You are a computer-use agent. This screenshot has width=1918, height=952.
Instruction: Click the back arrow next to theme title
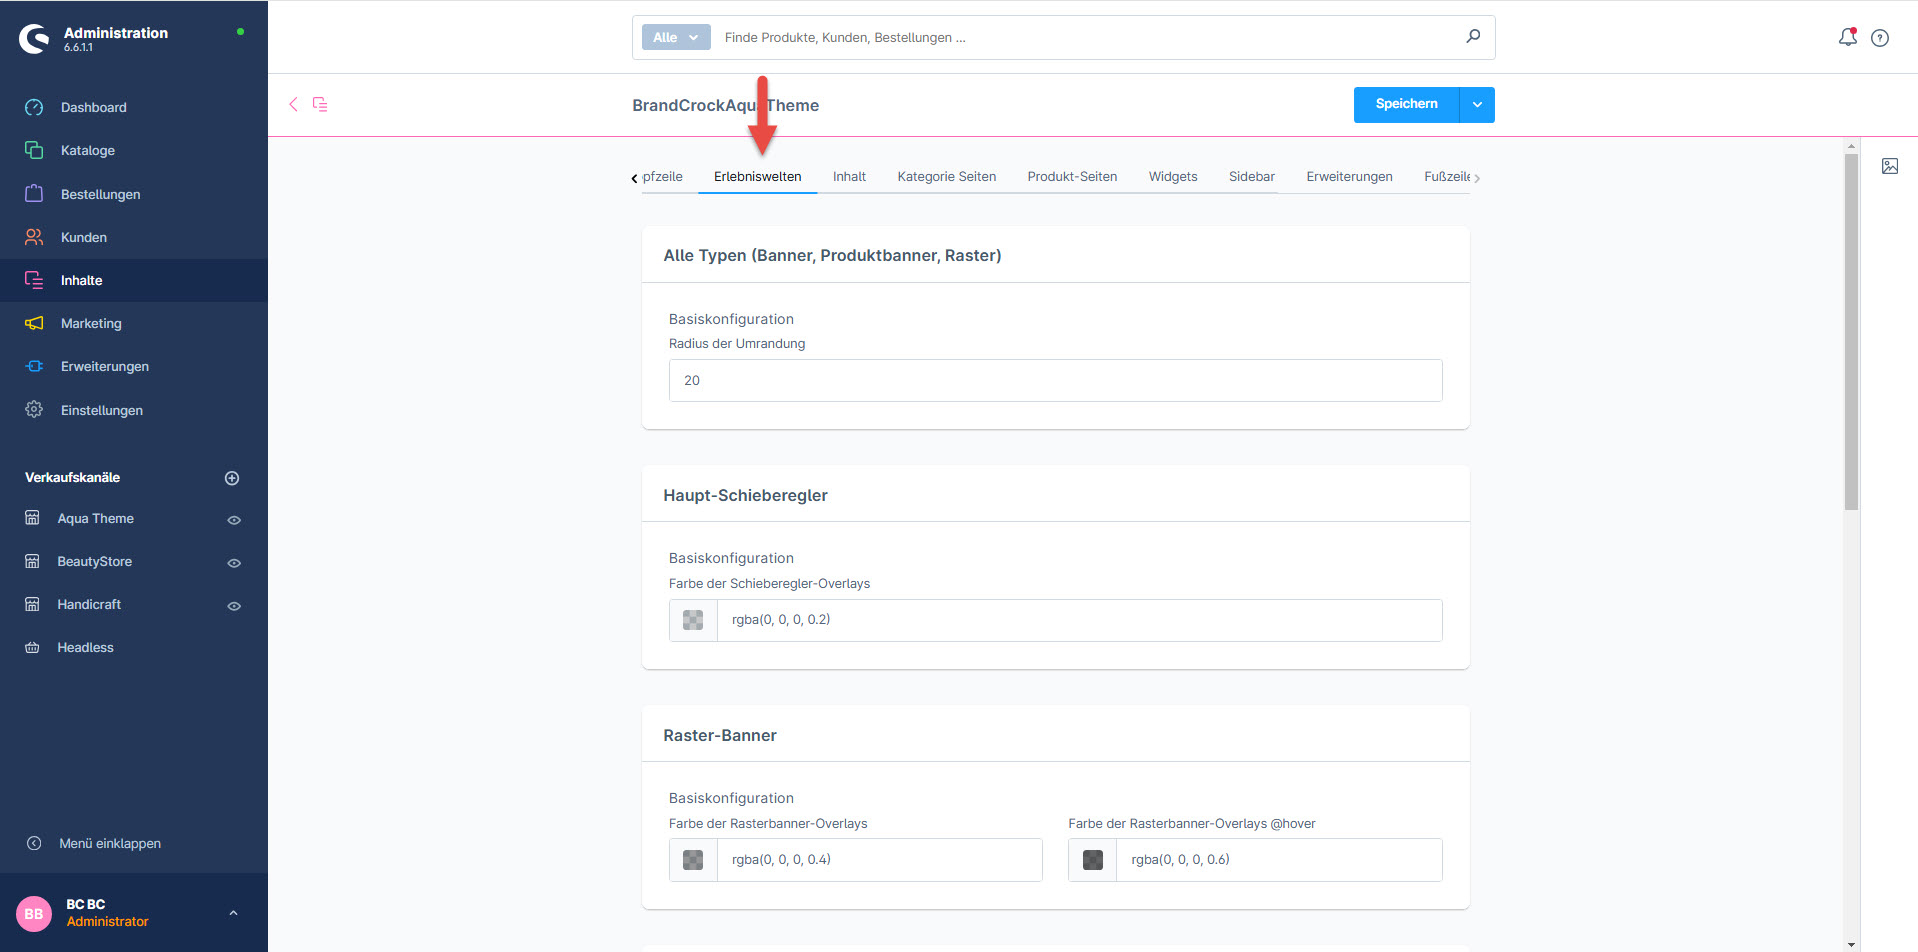[293, 104]
